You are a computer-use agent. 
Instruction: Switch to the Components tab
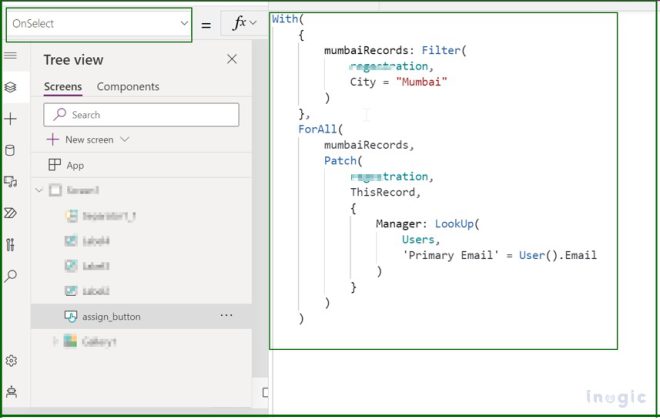(128, 87)
